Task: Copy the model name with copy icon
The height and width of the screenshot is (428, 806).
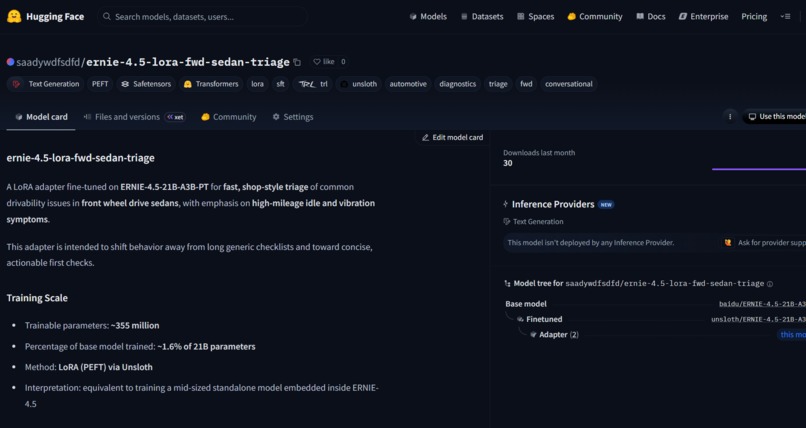Action: coord(297,62)
